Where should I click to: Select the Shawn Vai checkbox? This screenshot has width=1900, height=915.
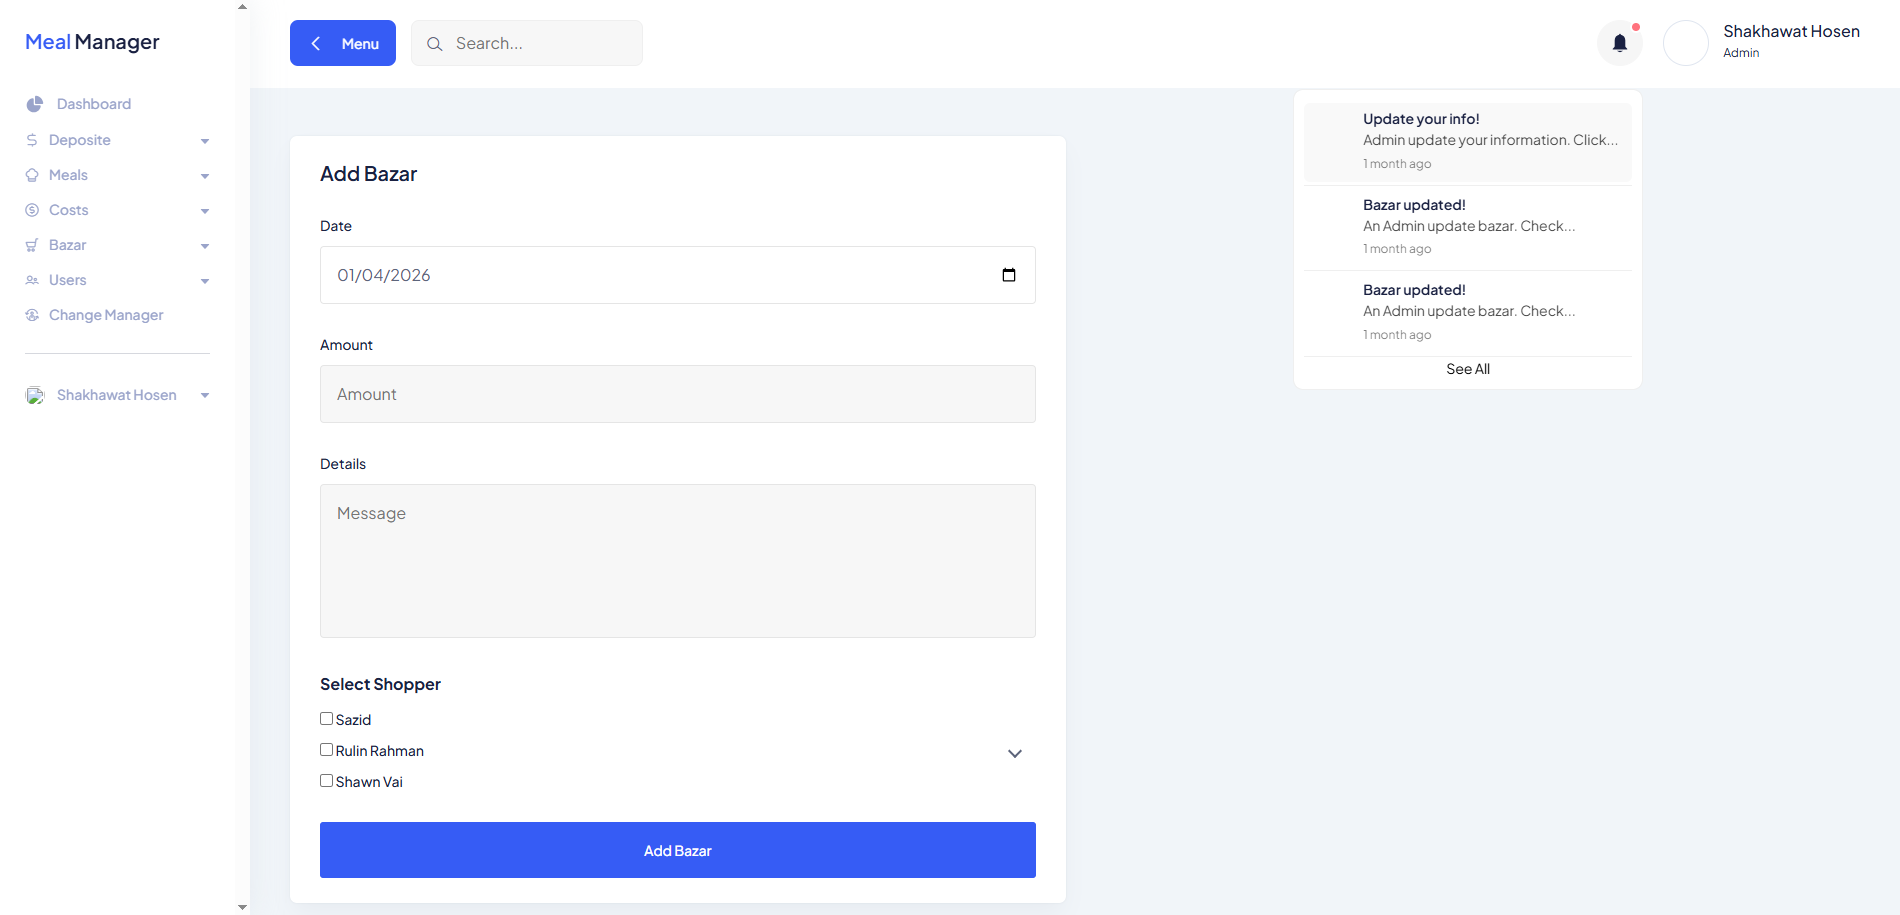(326, 781)
